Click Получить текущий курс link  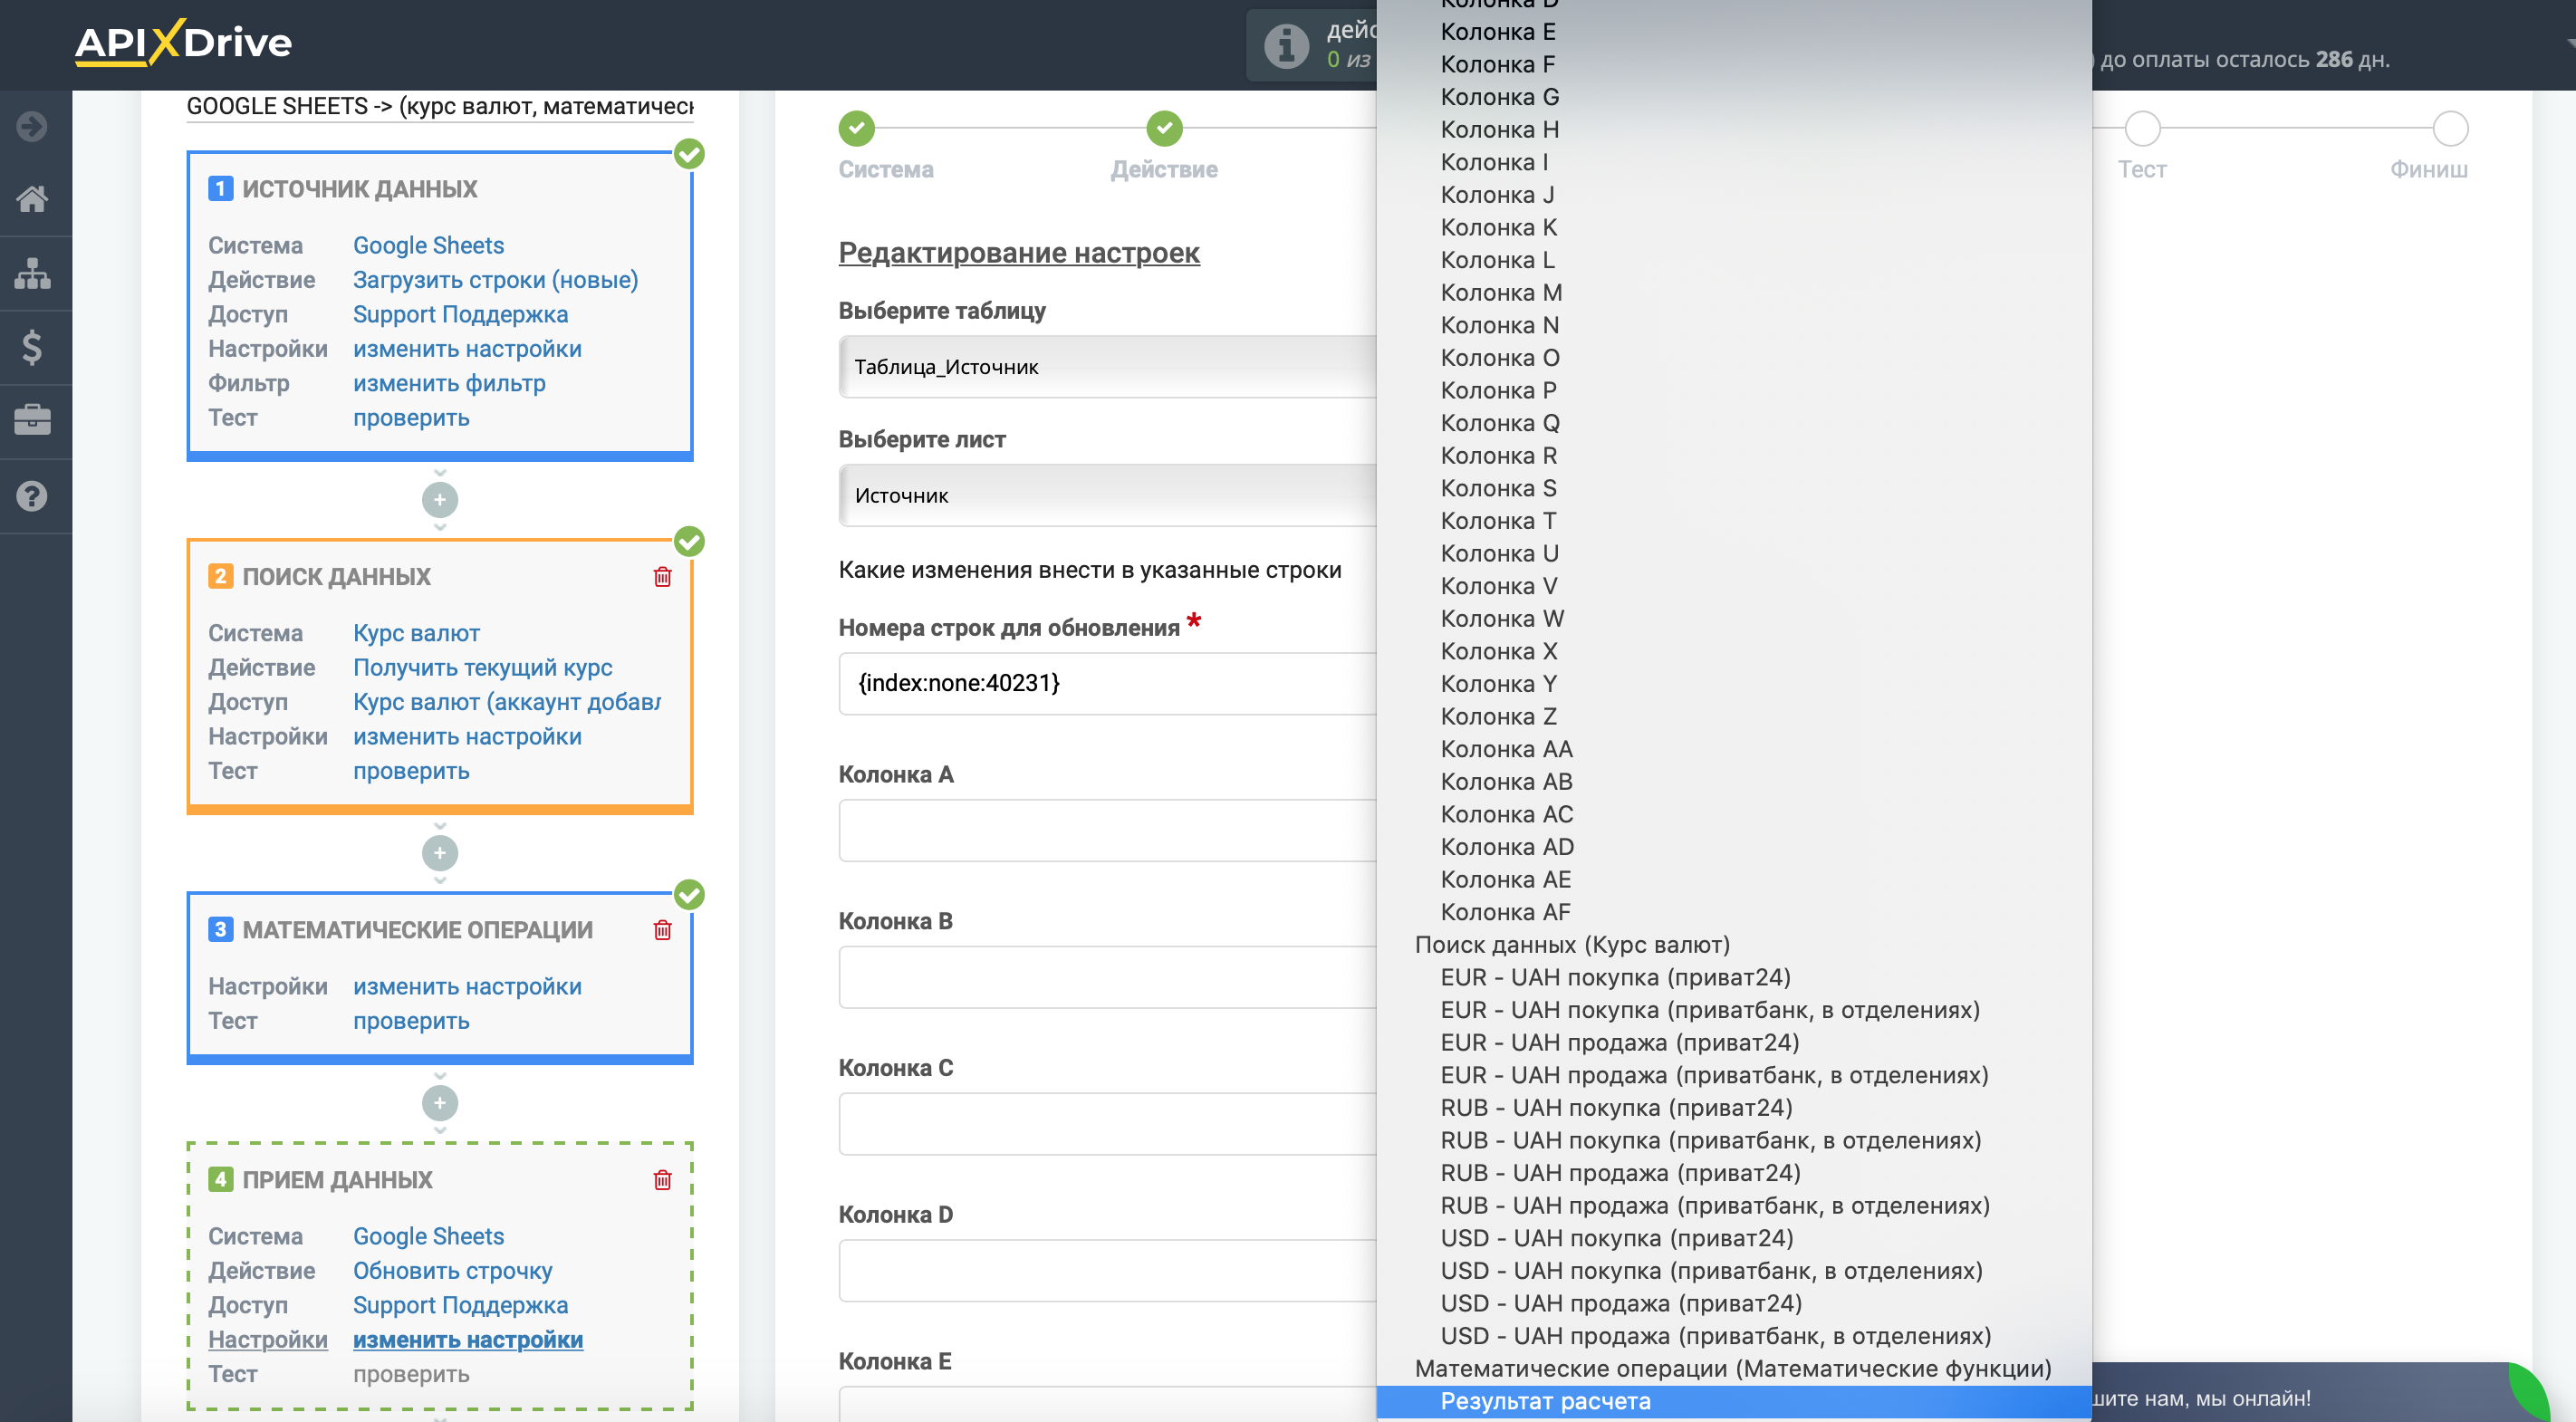click(482, 667)
